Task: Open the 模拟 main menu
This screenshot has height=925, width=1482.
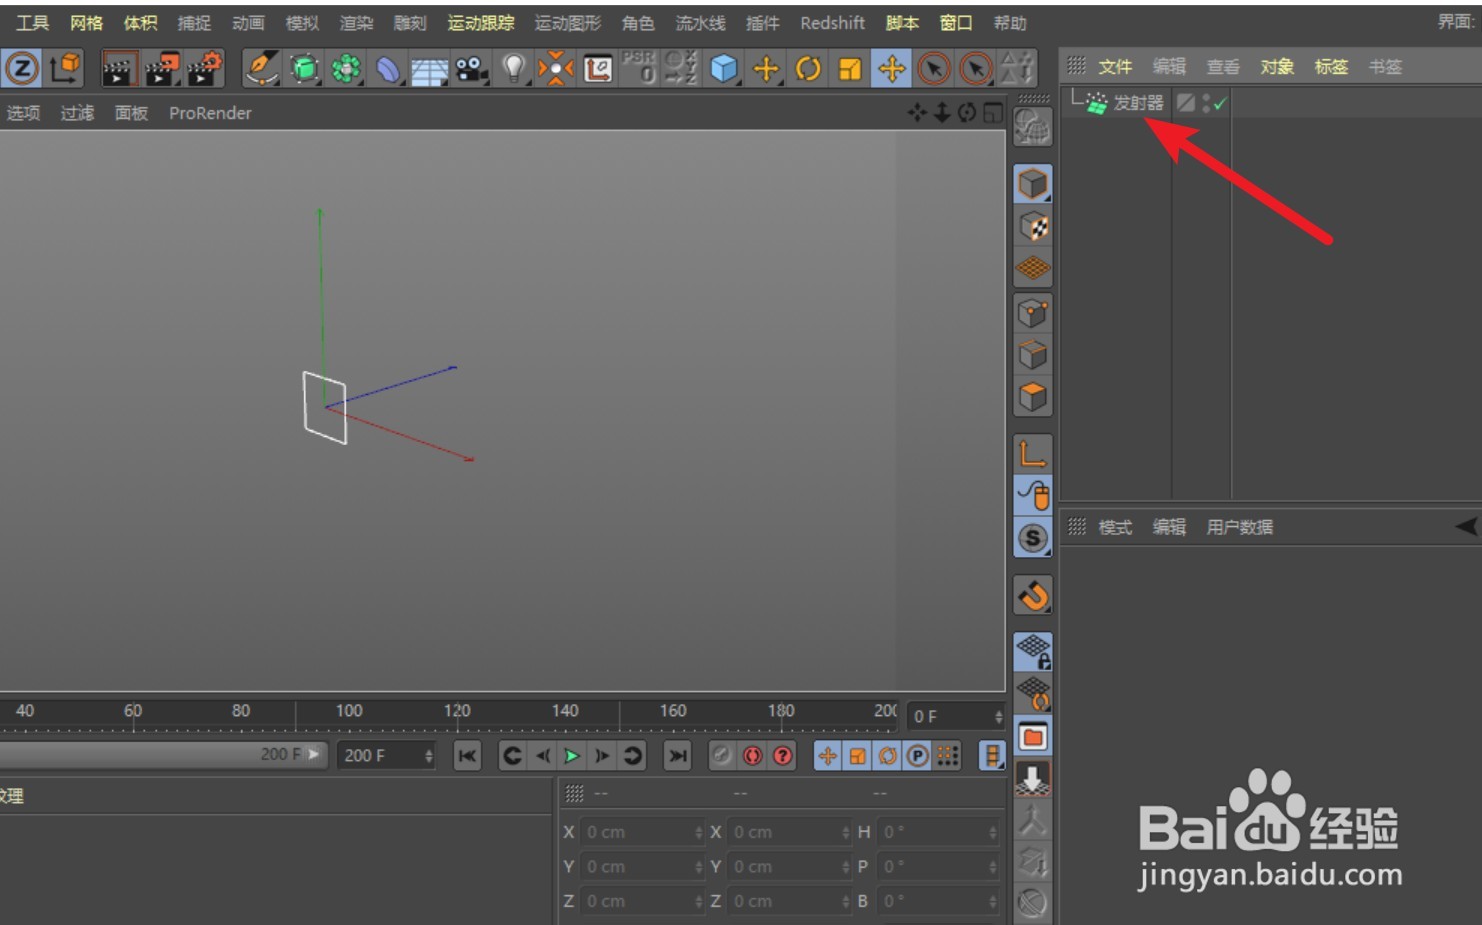Action: point(302,22)
